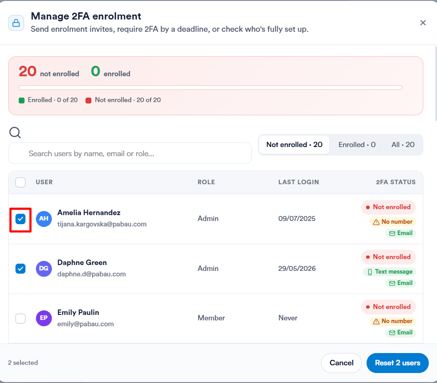Click the Member role for Emily Paulin

click(211, 318)
